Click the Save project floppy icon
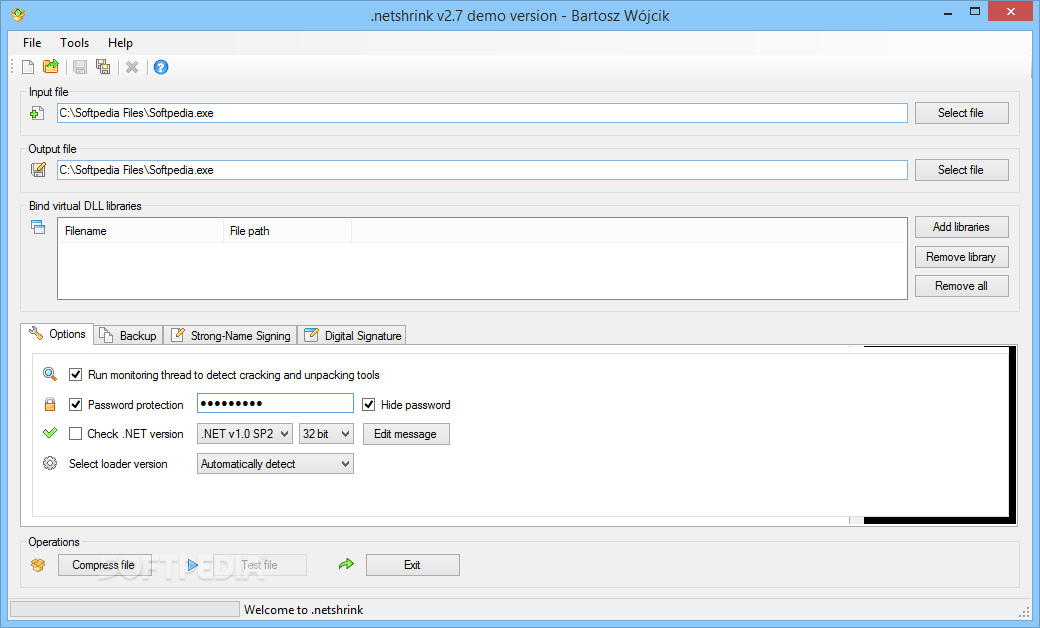The image size is (1040, 628). 80,67
